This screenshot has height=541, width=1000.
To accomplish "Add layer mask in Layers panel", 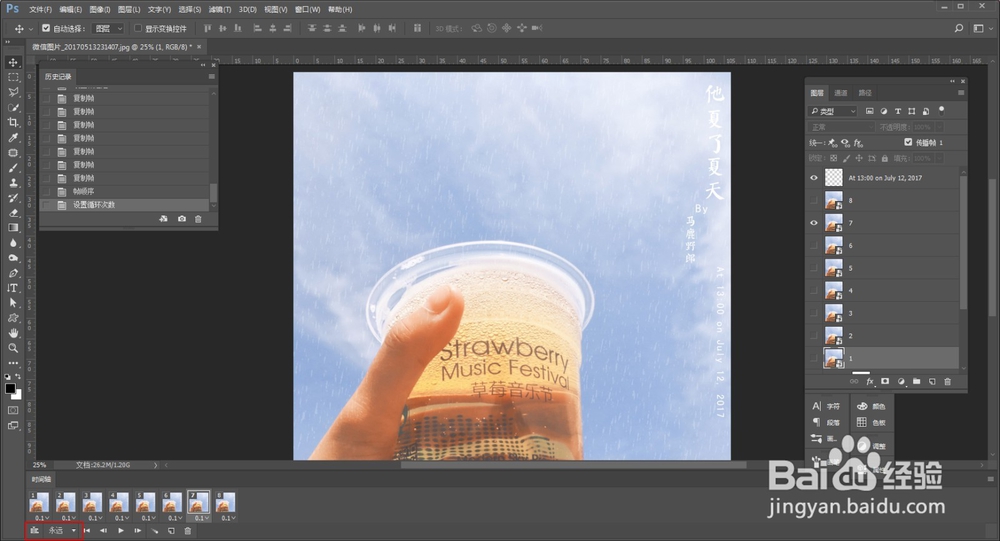I will [885, 382].
